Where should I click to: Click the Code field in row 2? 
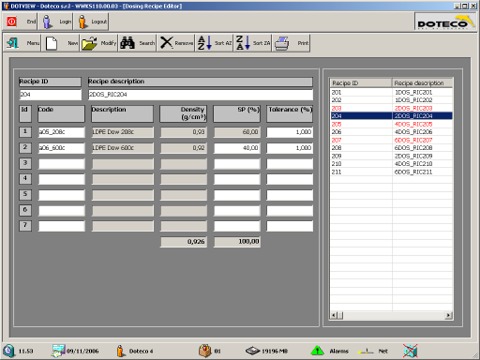point(61,148)
